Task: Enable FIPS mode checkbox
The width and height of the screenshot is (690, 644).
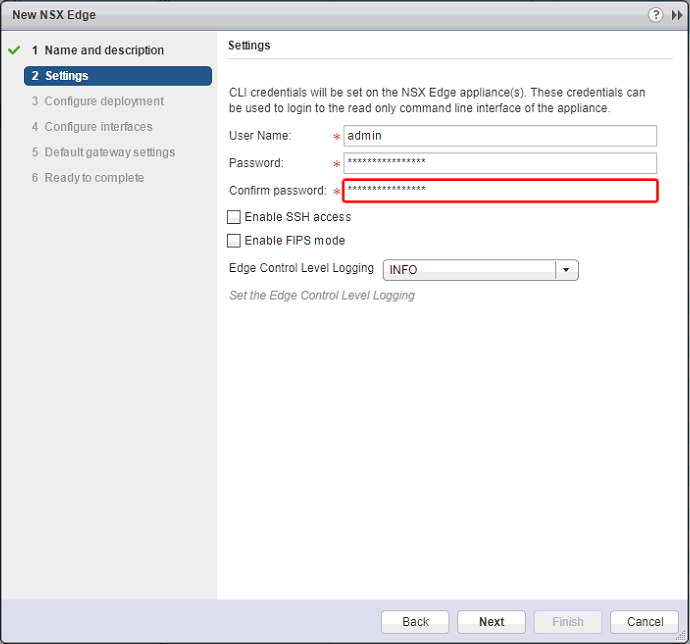Action: (234, 241)
